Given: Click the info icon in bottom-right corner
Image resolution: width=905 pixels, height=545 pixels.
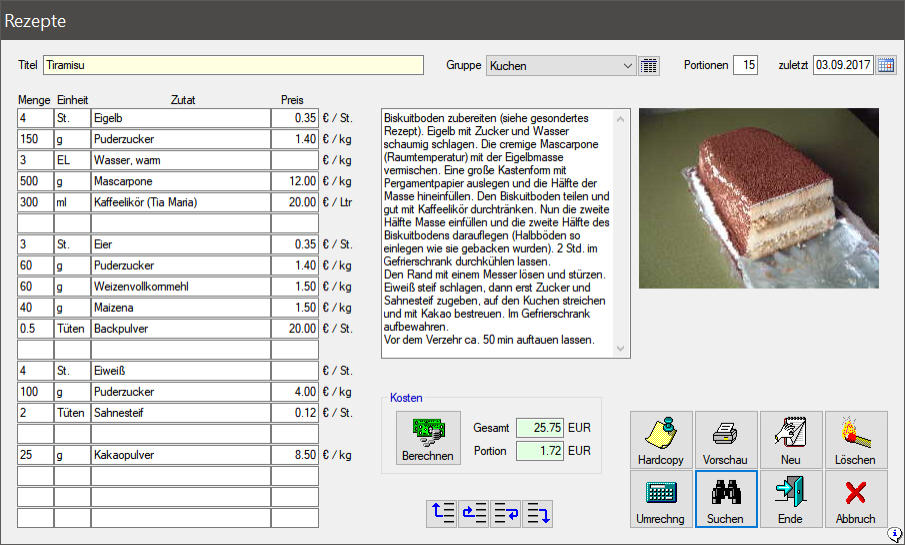Looking at the screenshot, I should pyautogui.click(x=895, y=535).
